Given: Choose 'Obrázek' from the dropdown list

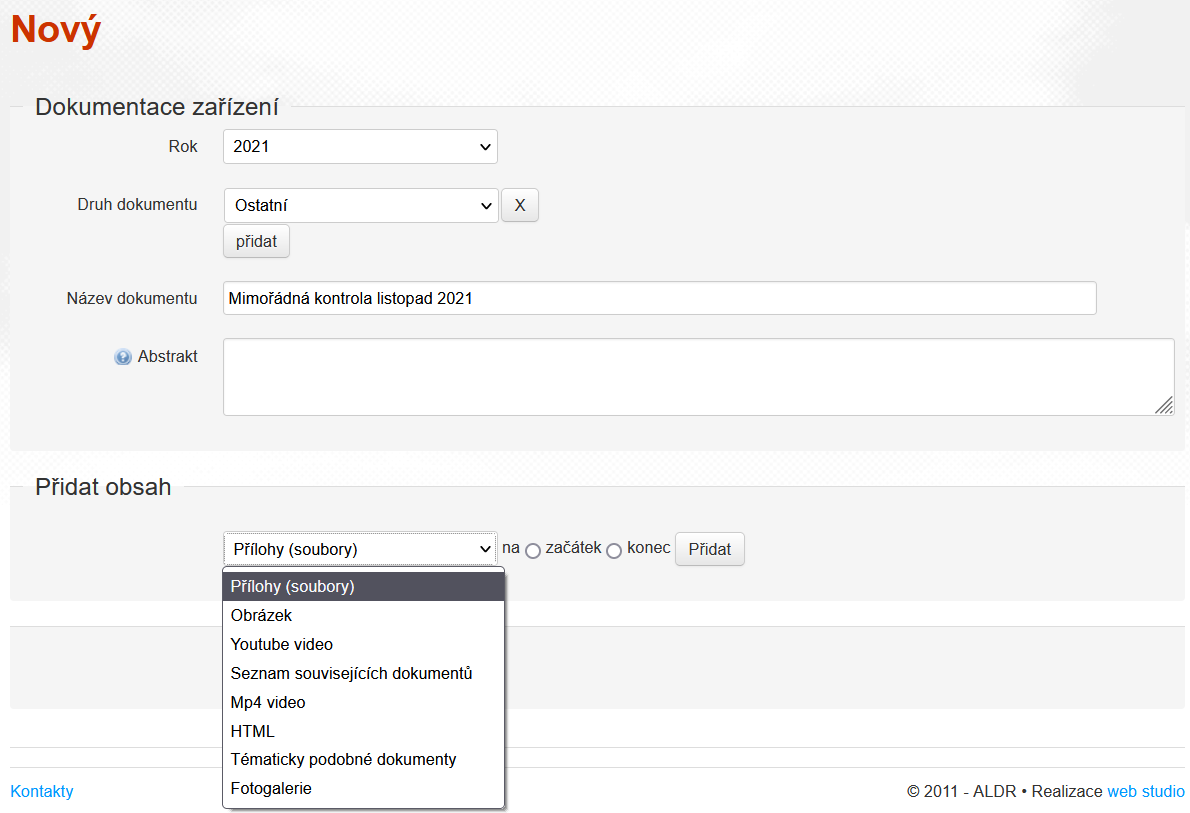Looking at the screenshot, I should 262,616.
